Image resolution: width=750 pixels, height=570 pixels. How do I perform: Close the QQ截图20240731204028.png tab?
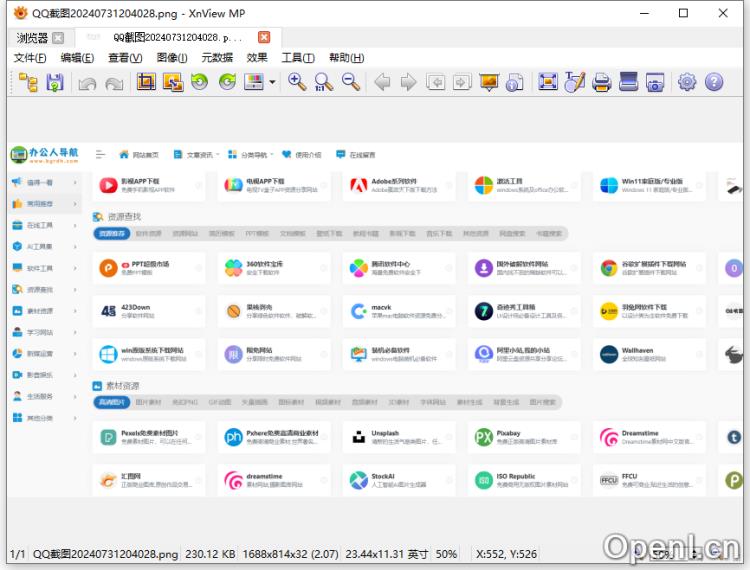click(x=264, y=38)
